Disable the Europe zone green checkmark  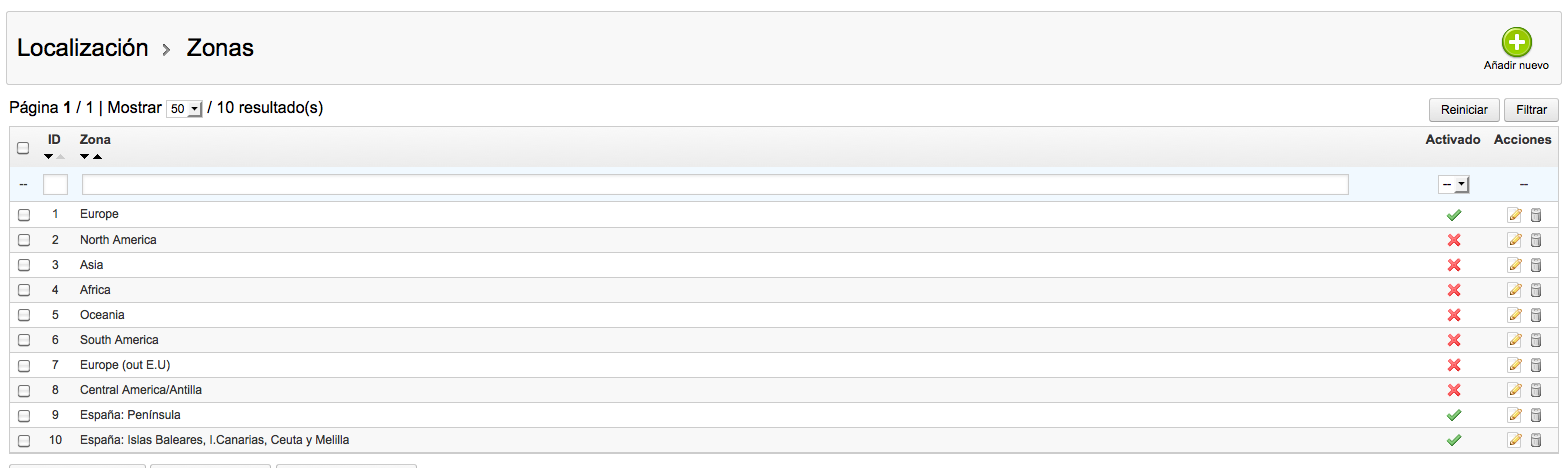pos(1454,215)
